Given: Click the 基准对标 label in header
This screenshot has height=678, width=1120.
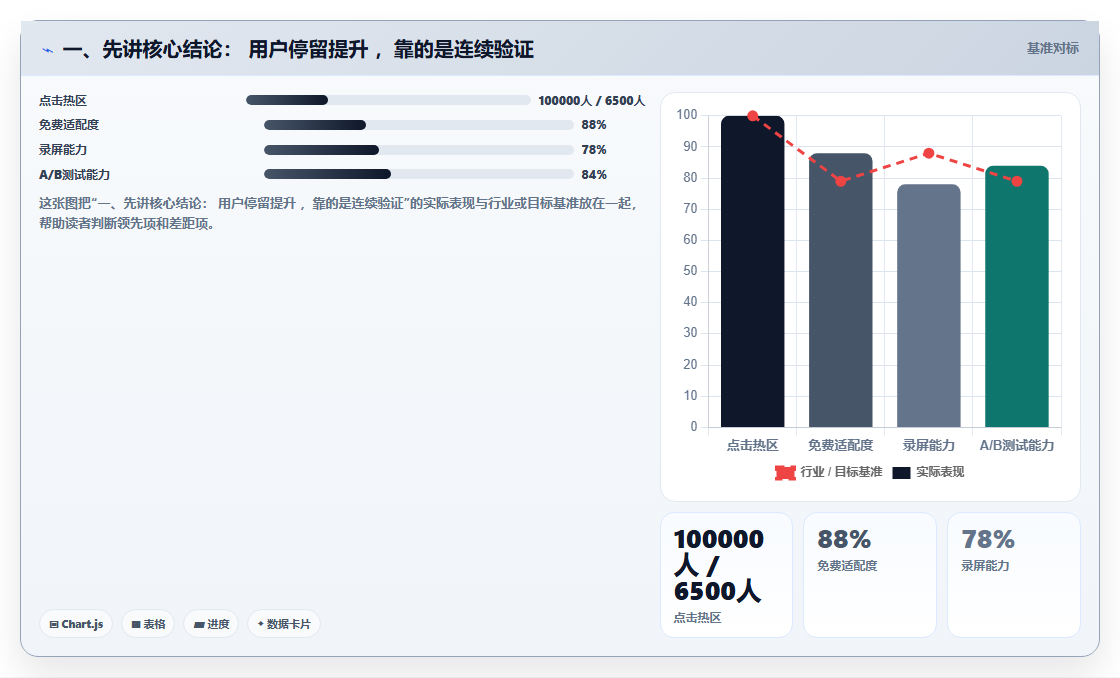Looking at the screenshot, I should (x=1053, y=49).
